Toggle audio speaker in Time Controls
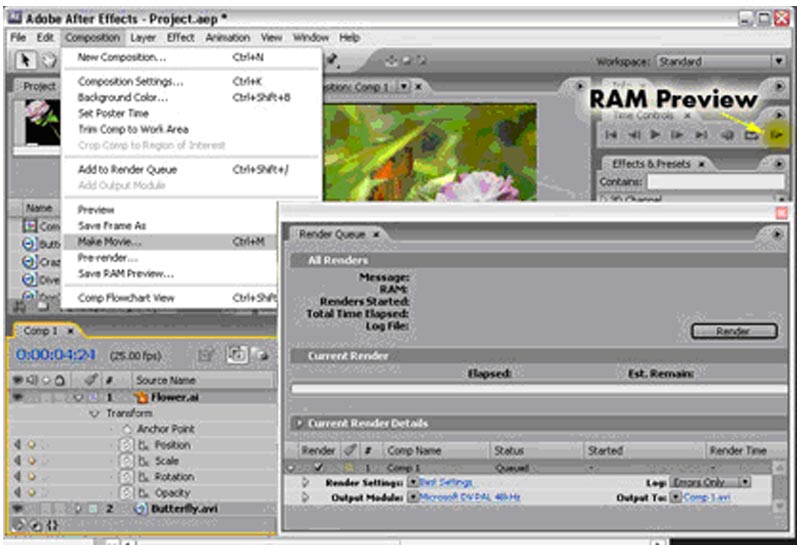800x550 pixels. point(727,135)
